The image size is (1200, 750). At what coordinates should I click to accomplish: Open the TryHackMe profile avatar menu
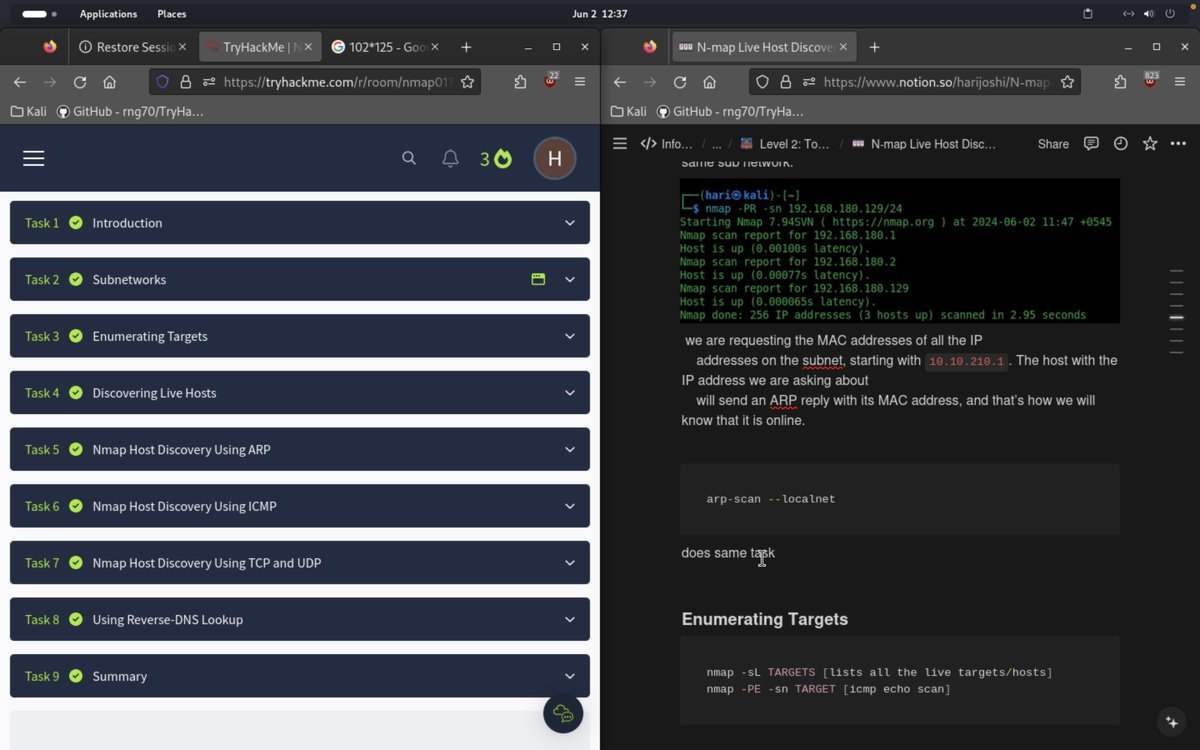coord(554,158)
